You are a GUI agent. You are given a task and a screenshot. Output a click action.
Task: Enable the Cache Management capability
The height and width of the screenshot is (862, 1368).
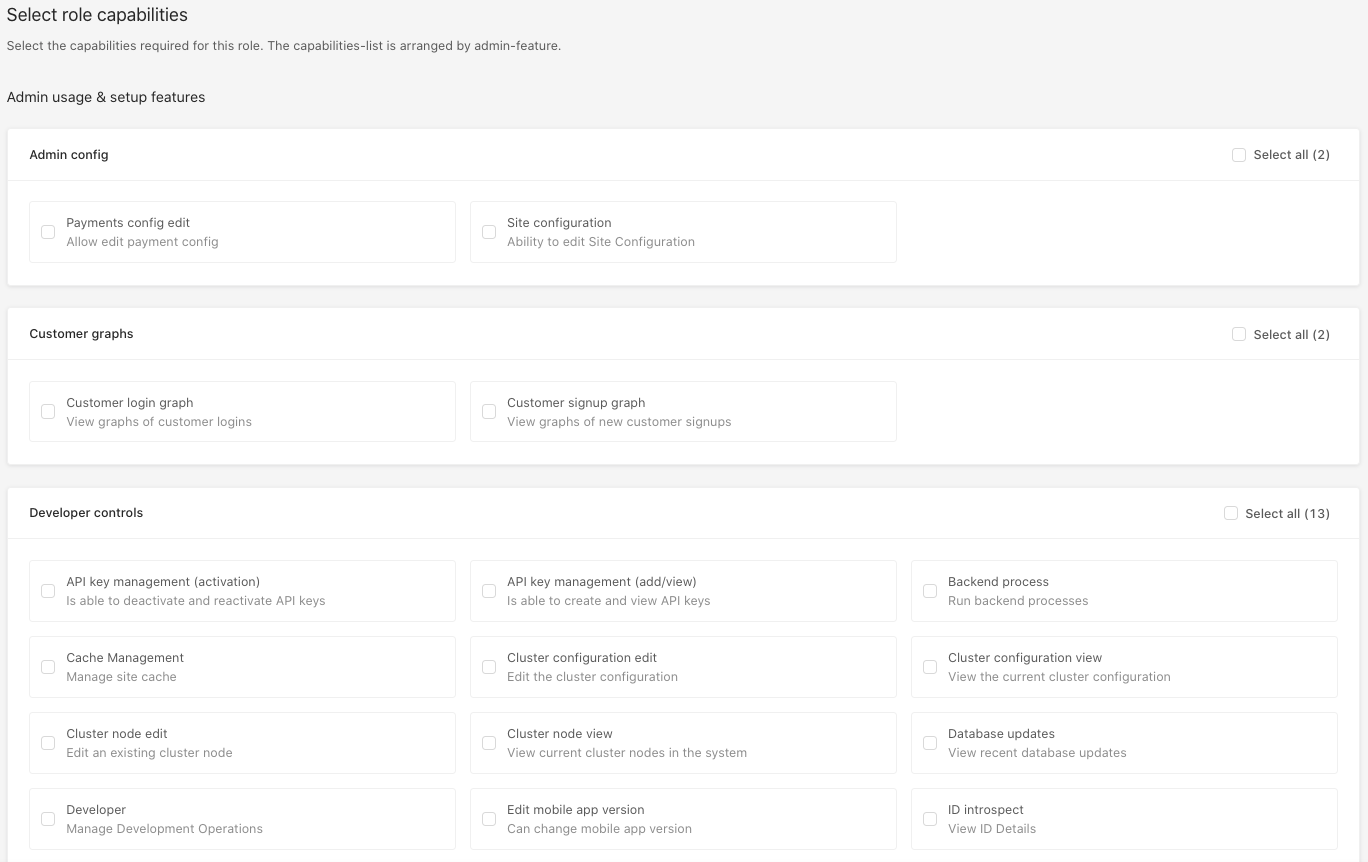[48, 667]
